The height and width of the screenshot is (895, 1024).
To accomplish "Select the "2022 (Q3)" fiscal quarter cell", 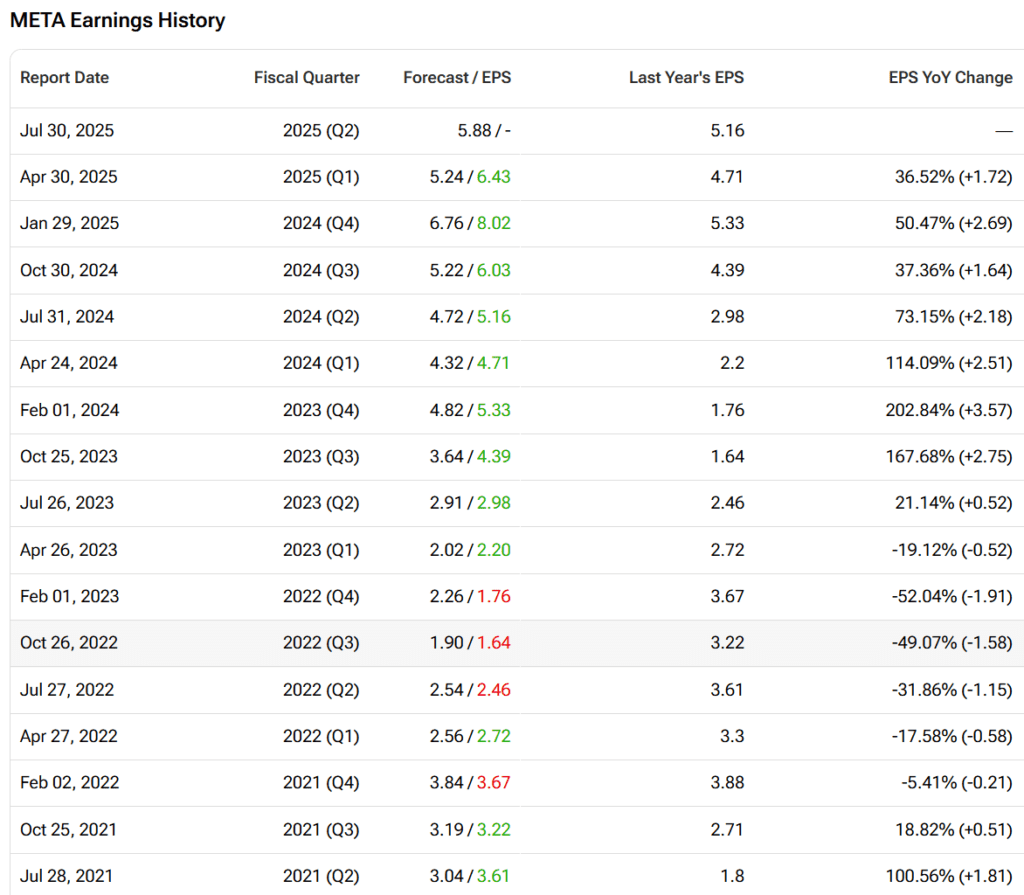I will [321, 643].
